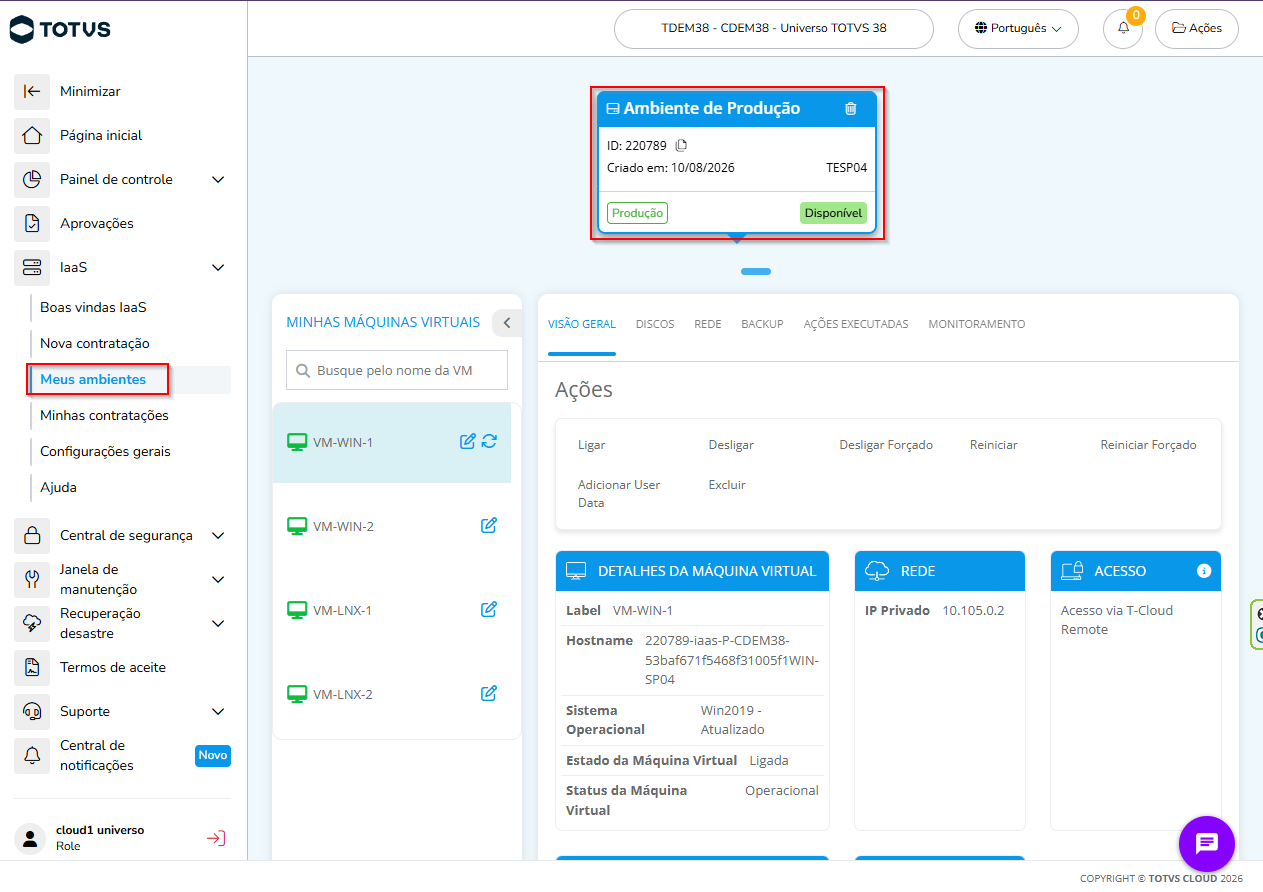
Task: Expand Central de segurança chevron
Action: click(218, 535)
